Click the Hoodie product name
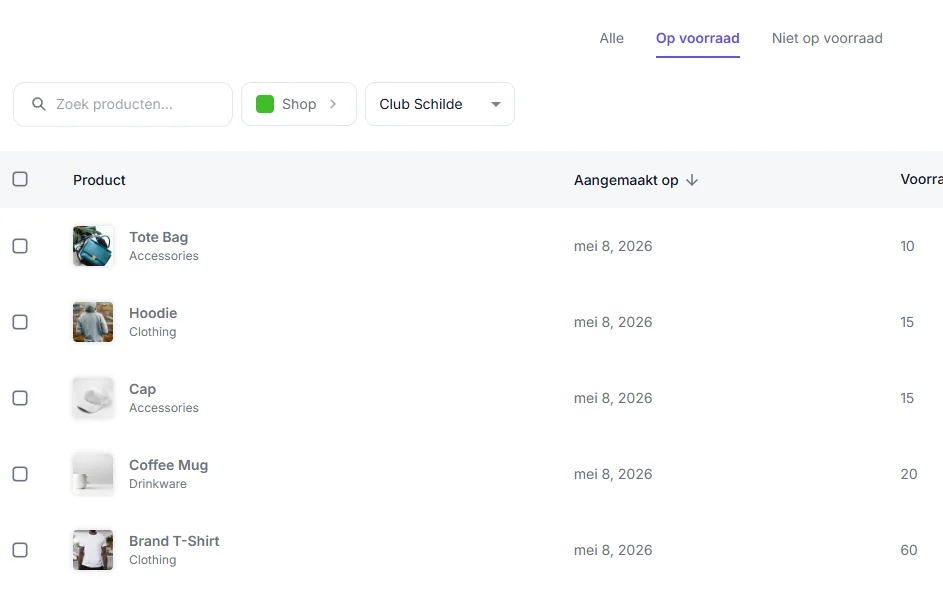 click(153, 313)
